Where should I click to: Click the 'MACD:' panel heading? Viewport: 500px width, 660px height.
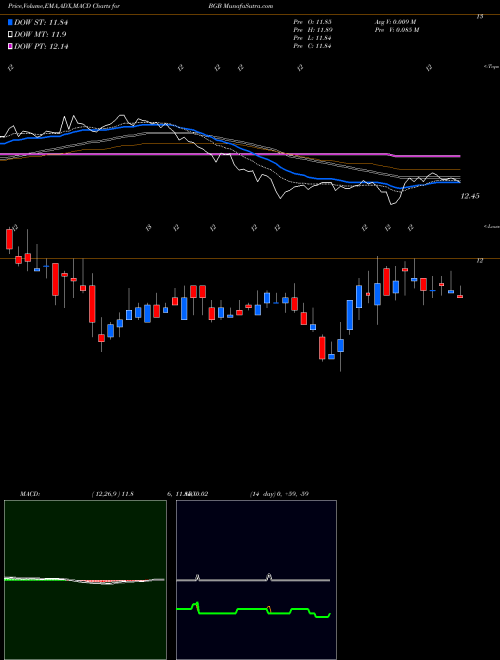pos(29,494)
